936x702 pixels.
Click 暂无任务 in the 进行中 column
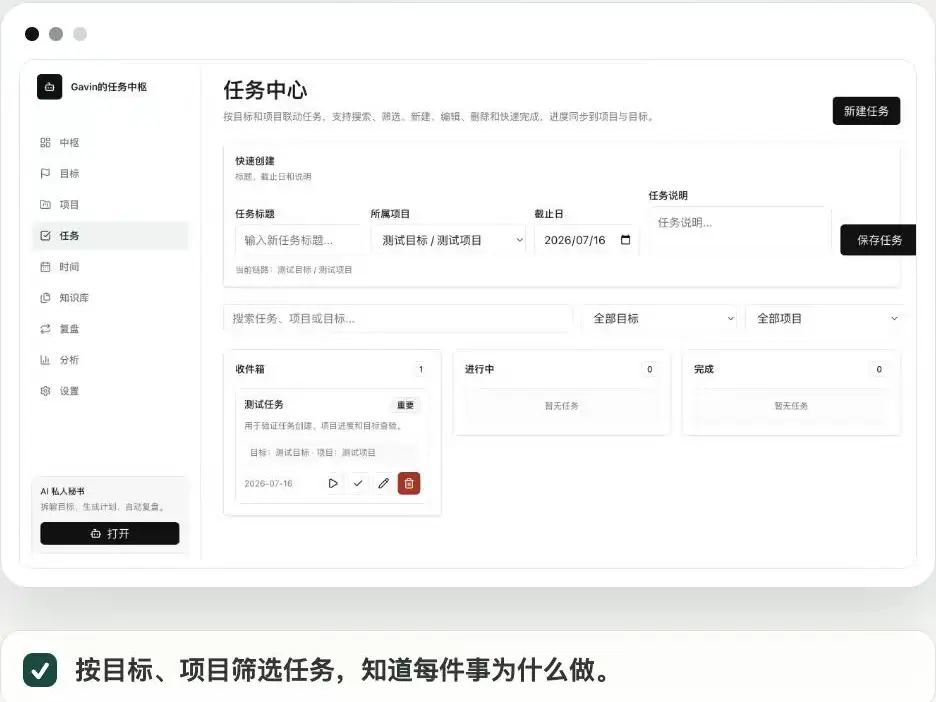pyautogui.click(x=562, y=406)
